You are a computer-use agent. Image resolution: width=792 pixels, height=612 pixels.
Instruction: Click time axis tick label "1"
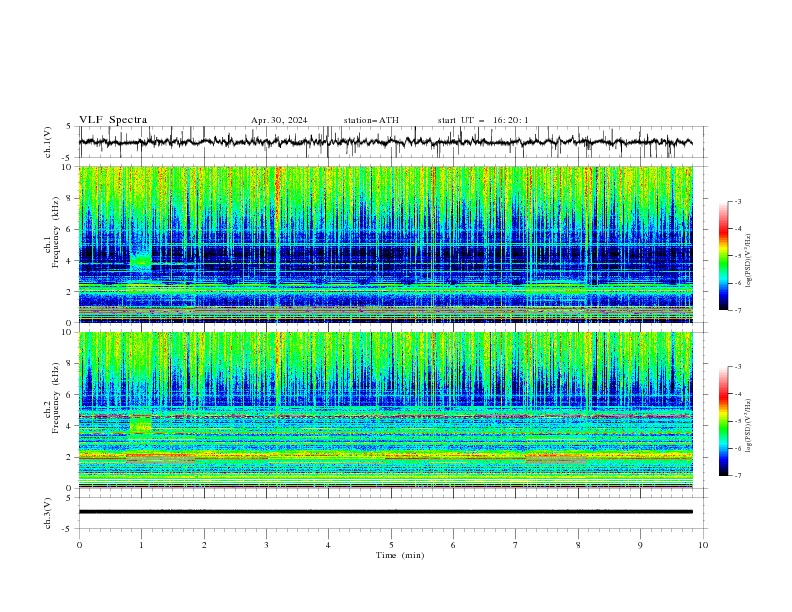[x=141, y=545]
